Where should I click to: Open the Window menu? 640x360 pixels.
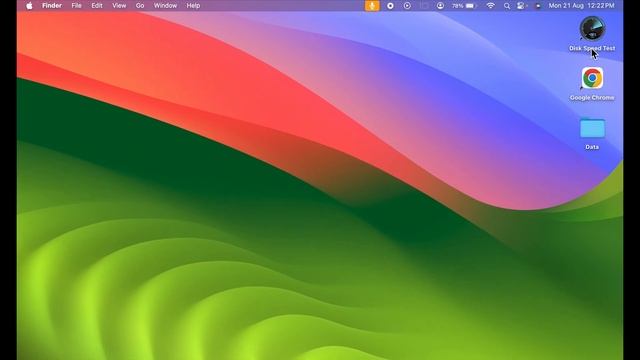click(165, 6)
